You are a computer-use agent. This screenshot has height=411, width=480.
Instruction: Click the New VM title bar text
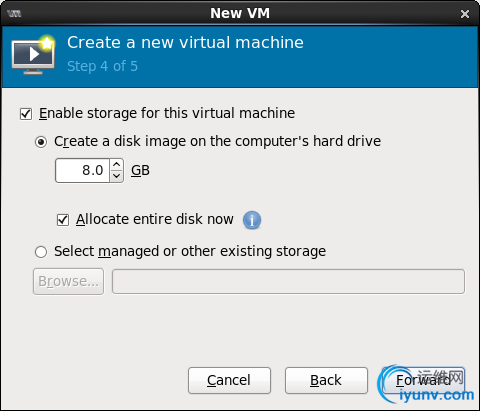click(240, 13)
